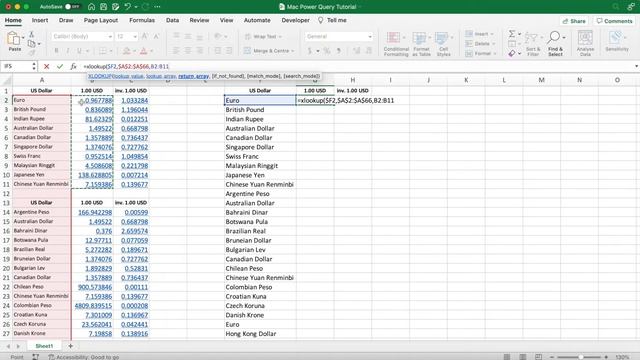Click the Format Painter brush icon
Image resolution: width=640 pixels, height=360 pixels.
[x=31, y=52]
